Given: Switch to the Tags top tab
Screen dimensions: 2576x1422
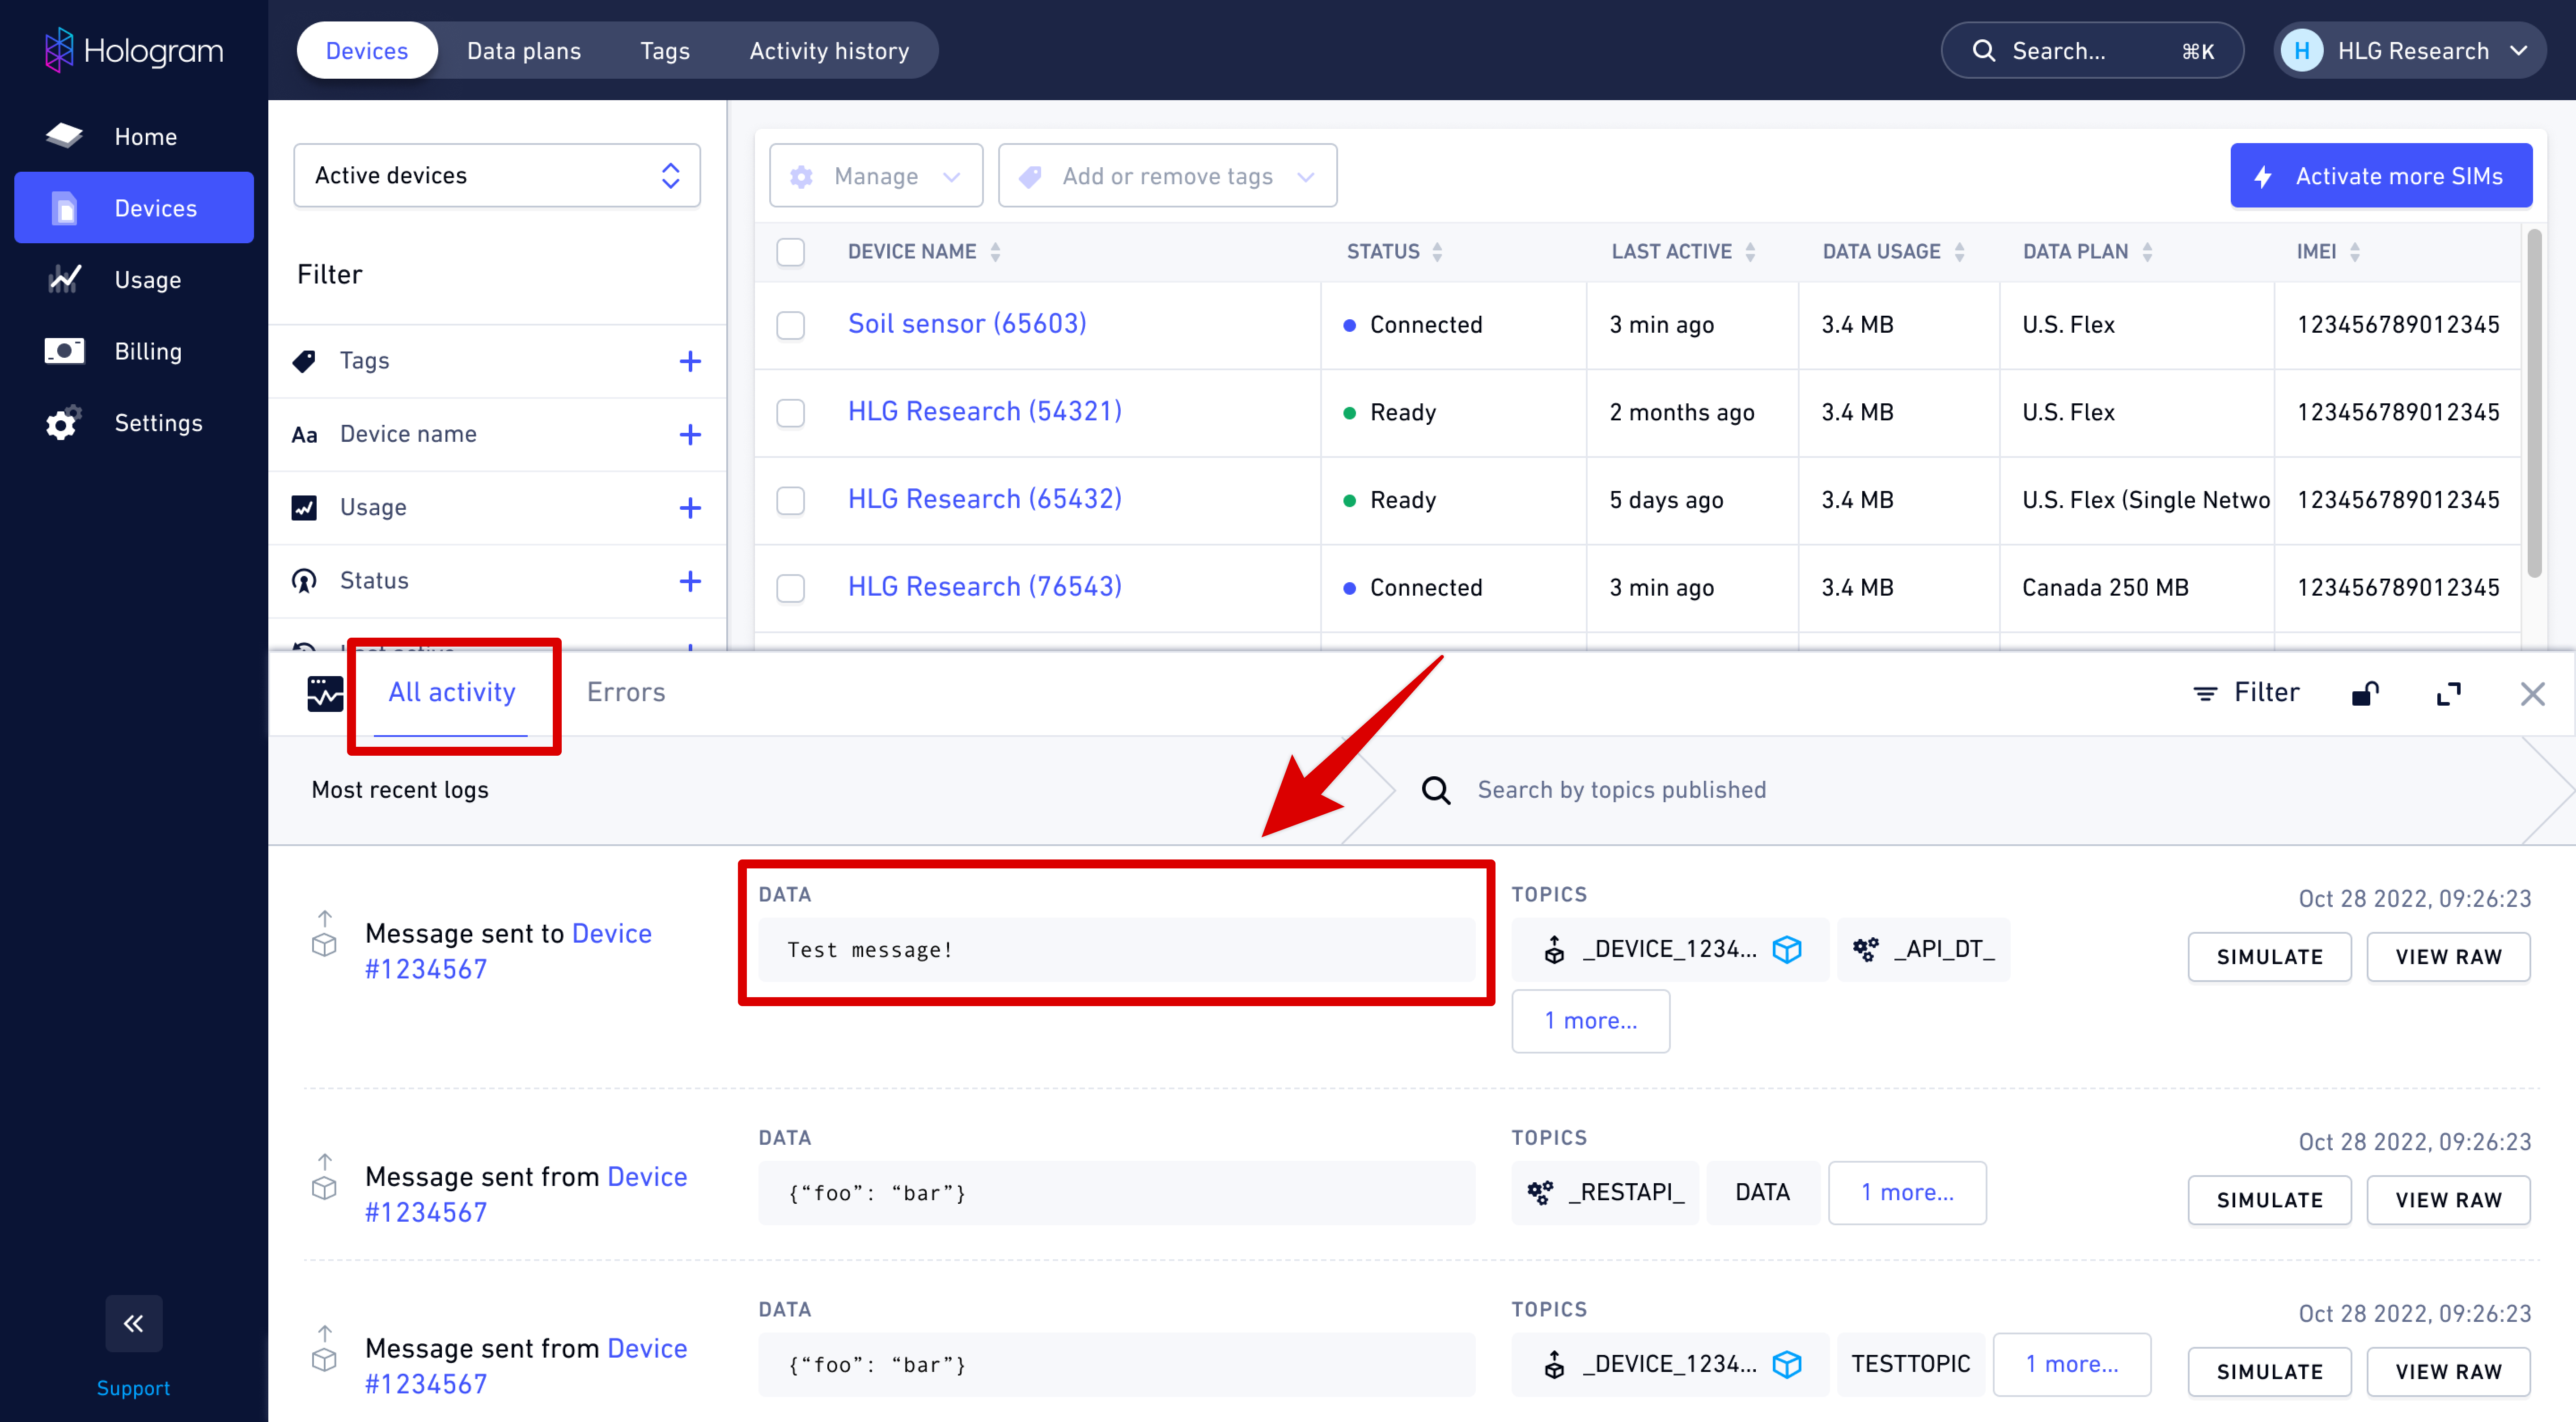Looking at the screenshot, I should tap(665, 51).
